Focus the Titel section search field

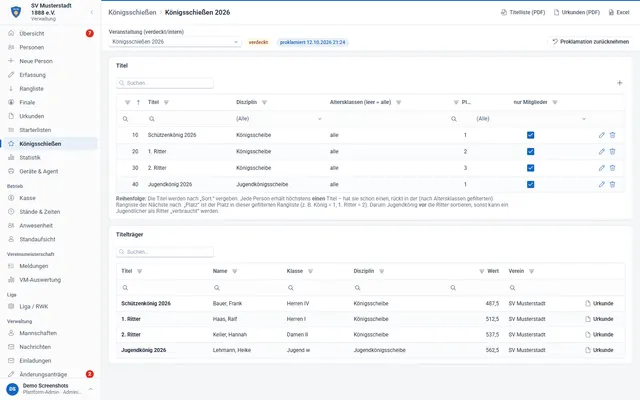coord(165,83)
